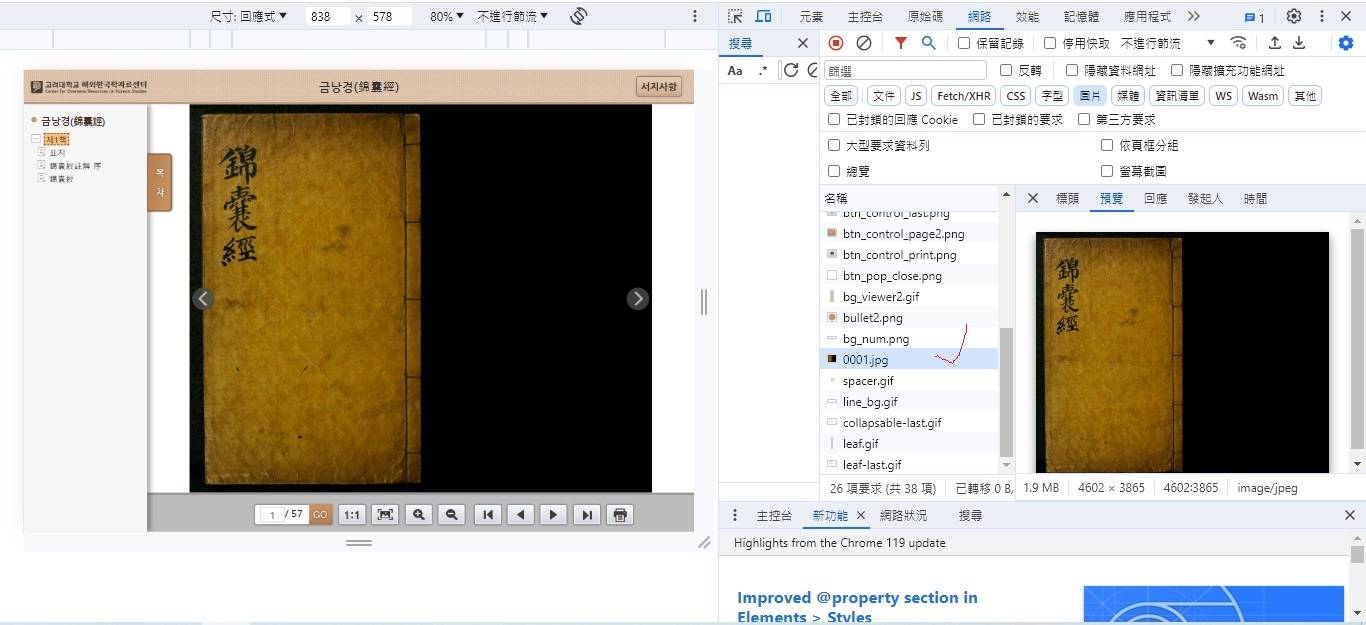Enable the 保留記錄 checkbox
1366x625 pixels.
(964, 43)
